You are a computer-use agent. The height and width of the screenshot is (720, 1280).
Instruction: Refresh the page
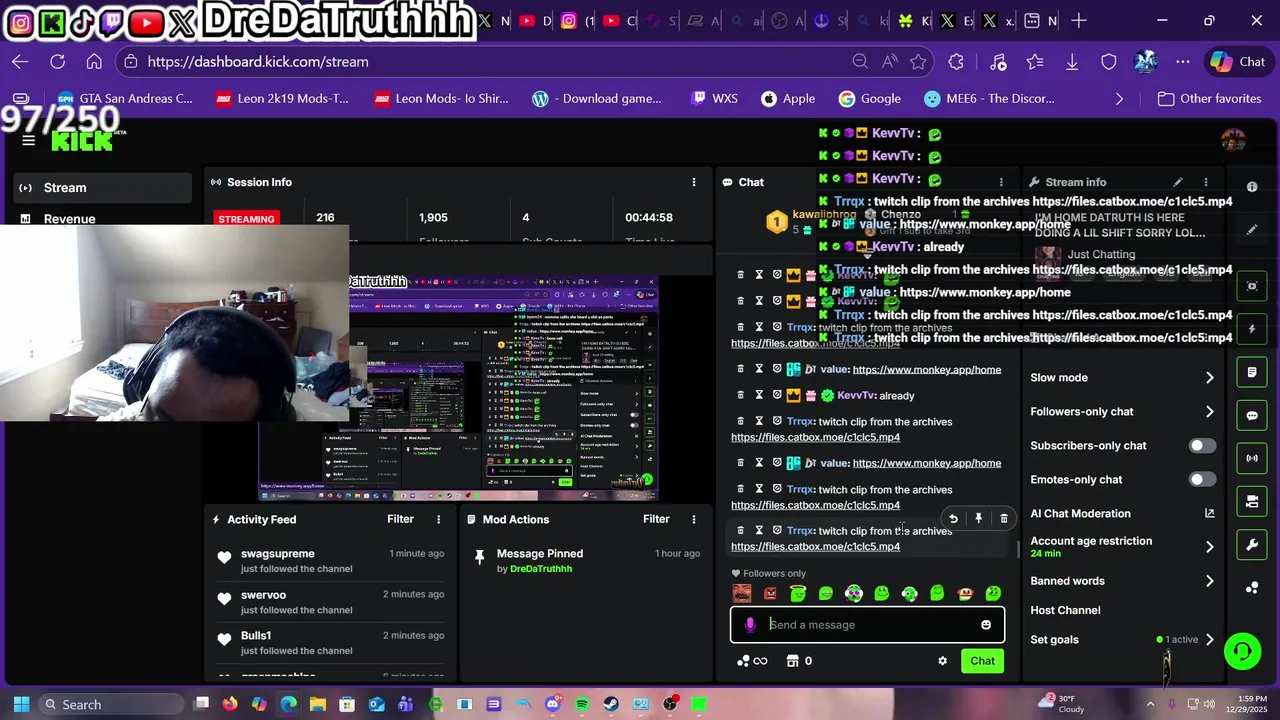pyautogui.click(x=57, y=62)
